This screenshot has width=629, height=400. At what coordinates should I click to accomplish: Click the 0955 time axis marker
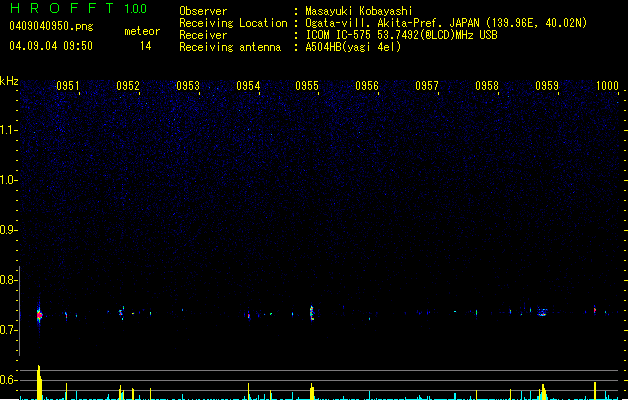tap(307, 86)
